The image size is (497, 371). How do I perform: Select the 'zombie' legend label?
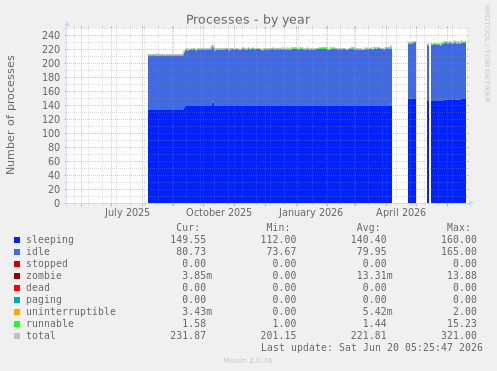(x=44, y=275)
